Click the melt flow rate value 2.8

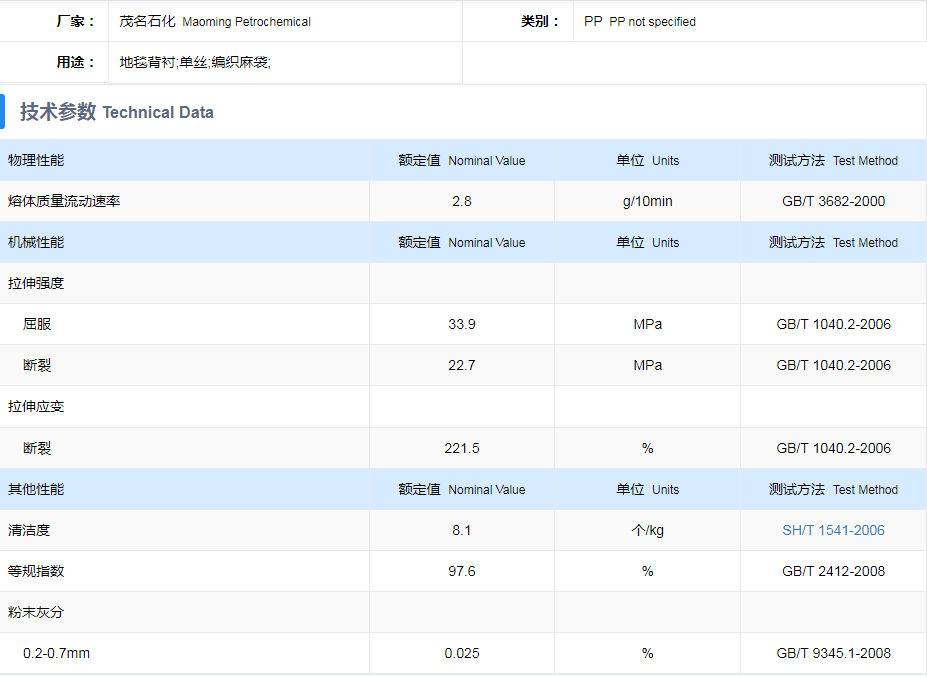coord(461,201)
